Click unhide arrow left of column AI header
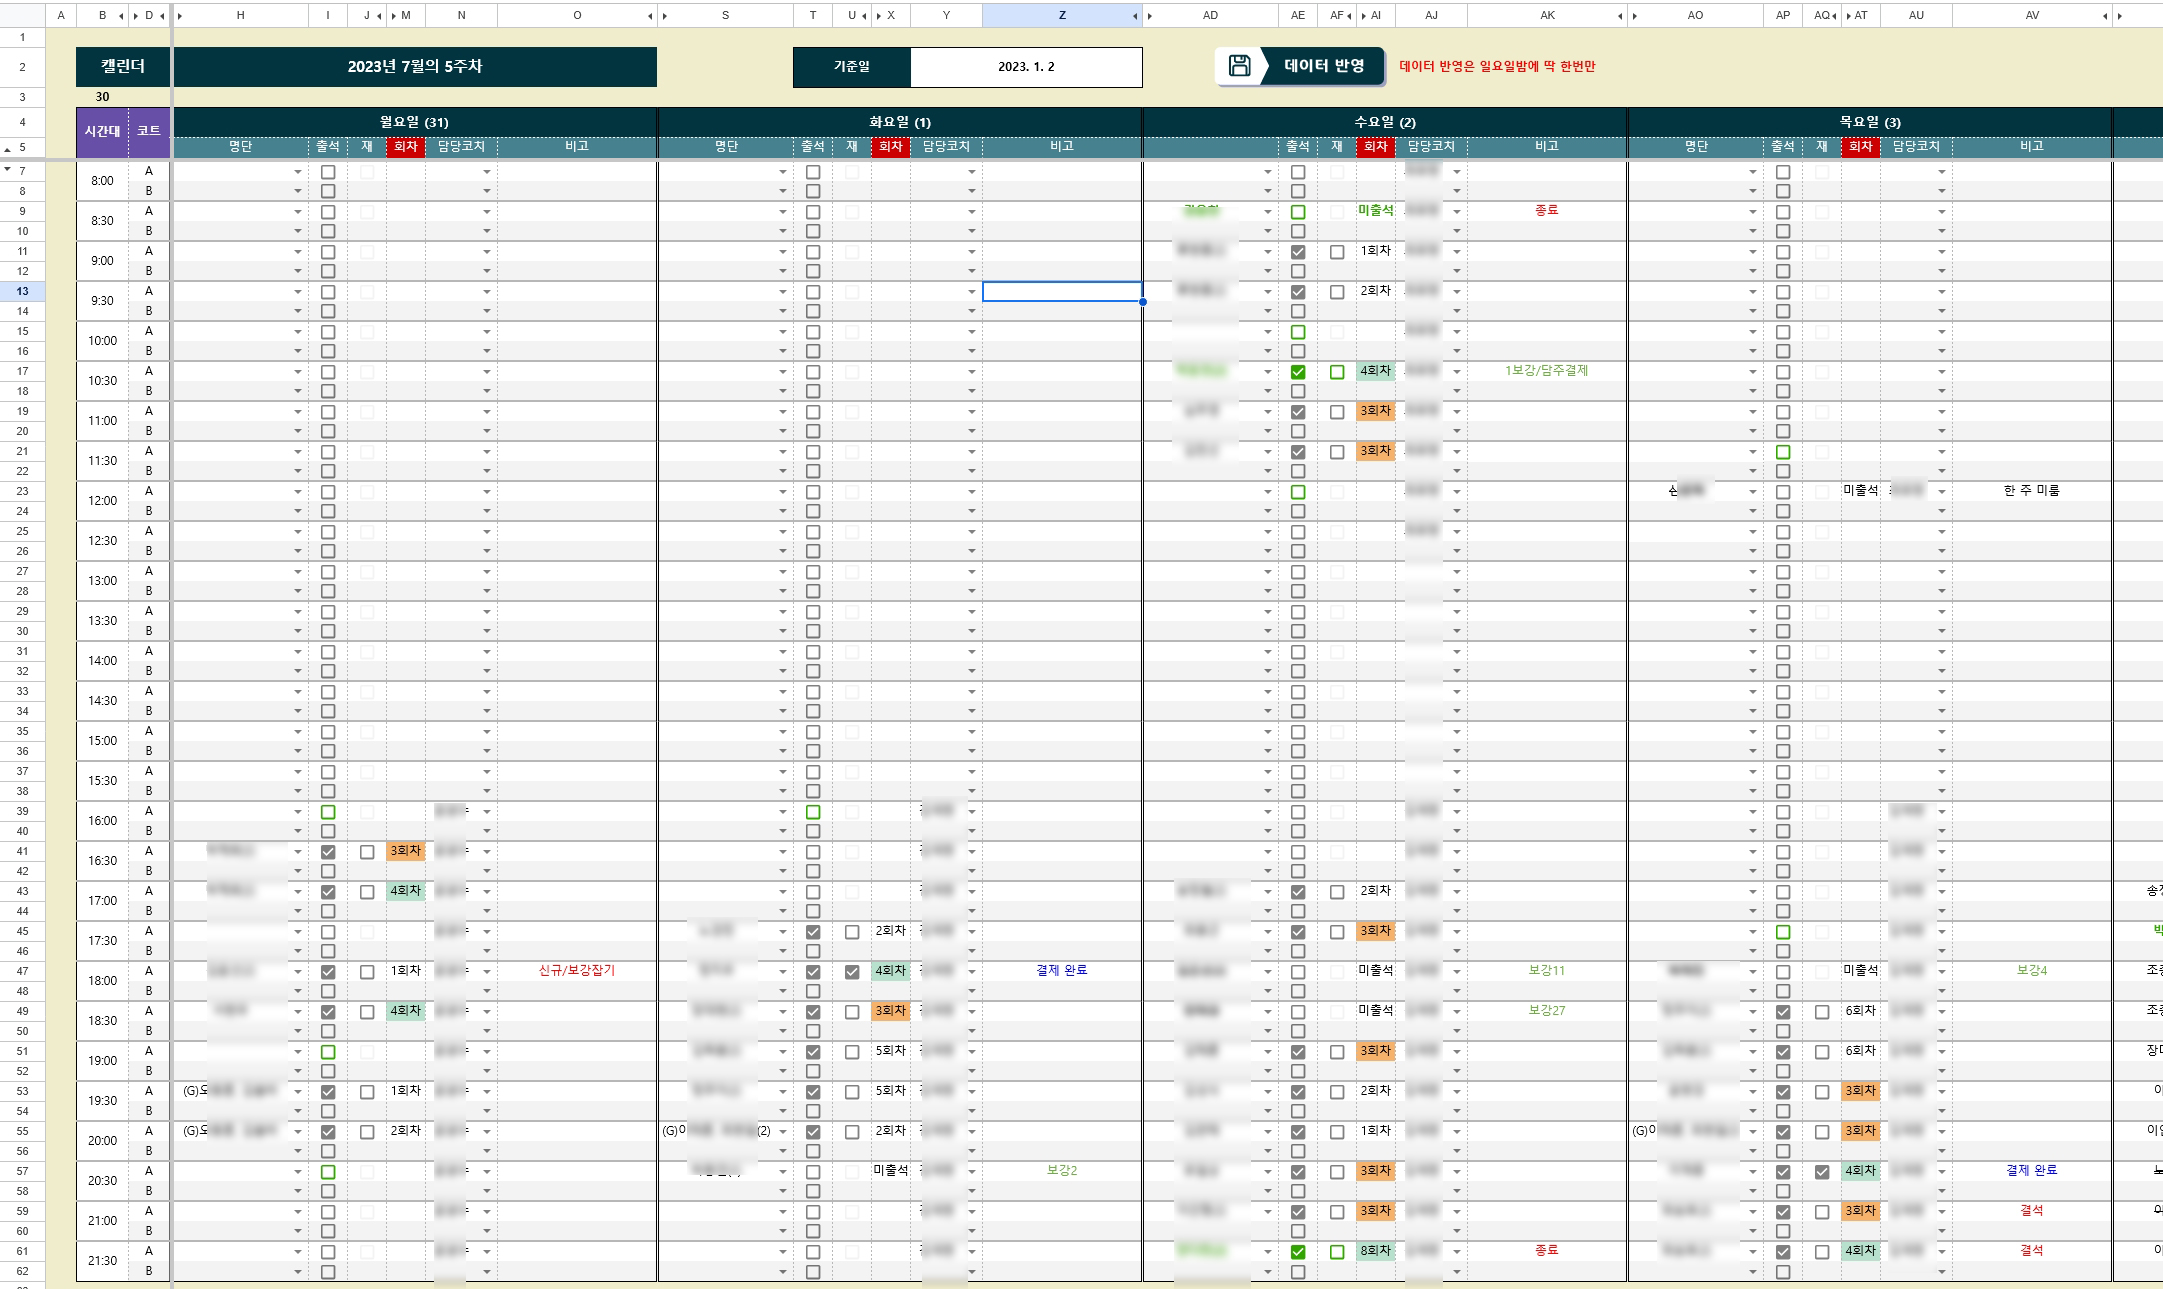Viewport: 2163px width, 1289px height. point(1364,16)
